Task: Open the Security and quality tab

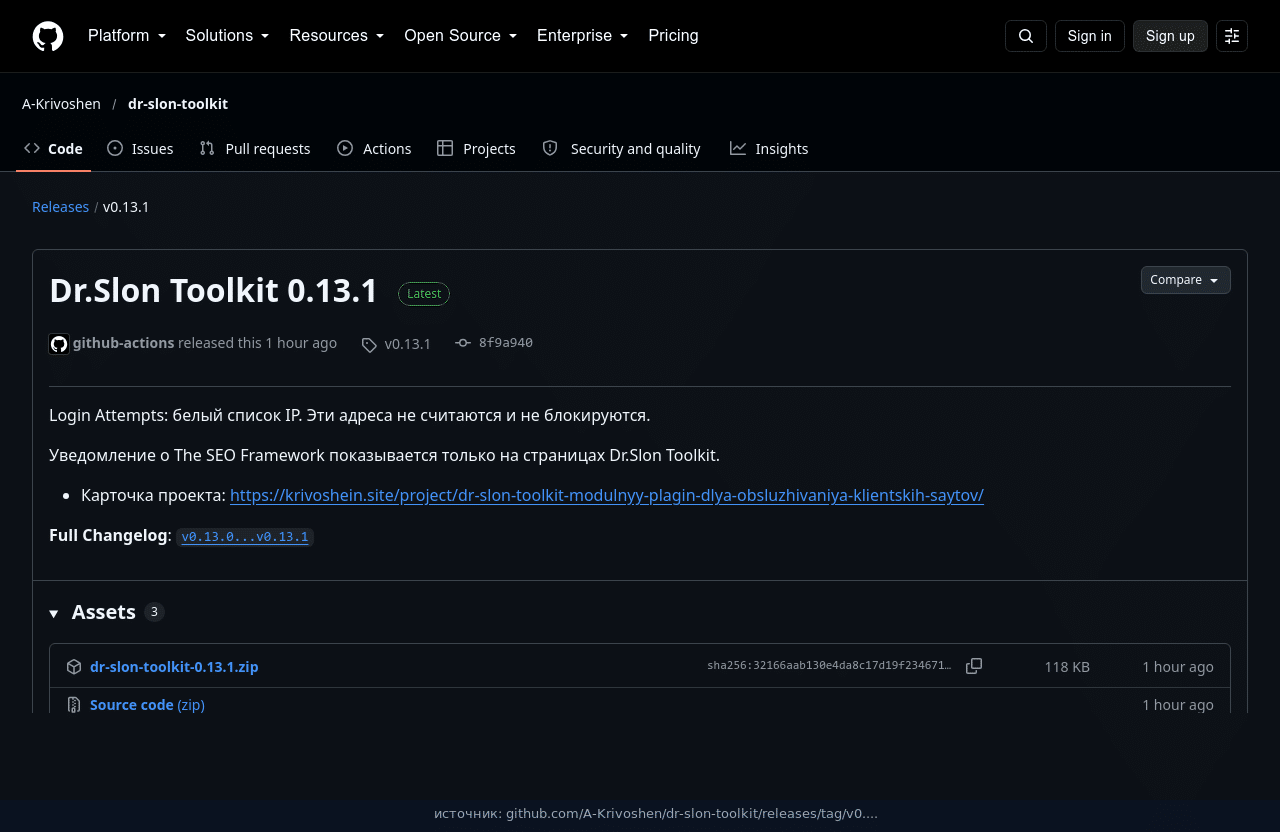Action: [621, 149]
